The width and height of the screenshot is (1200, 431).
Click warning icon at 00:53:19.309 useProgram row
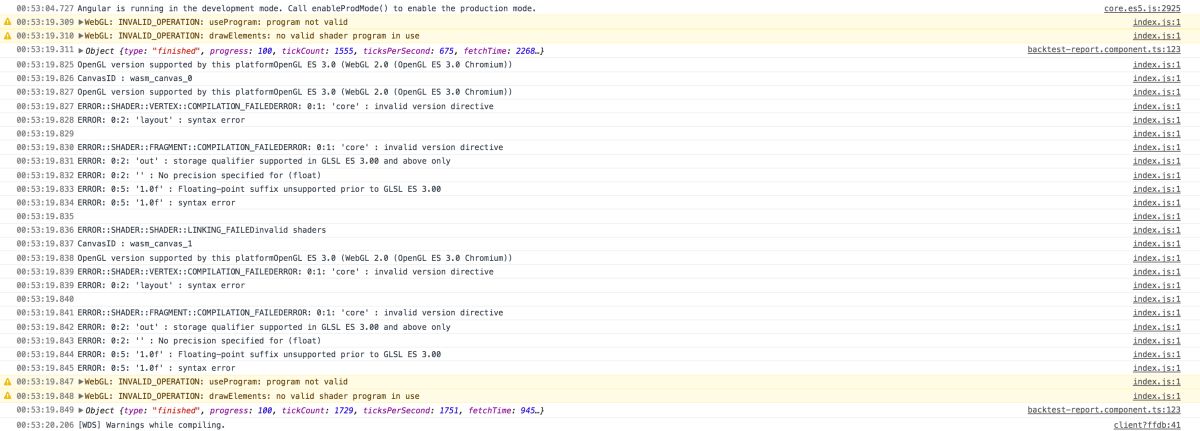coord(8,21)
